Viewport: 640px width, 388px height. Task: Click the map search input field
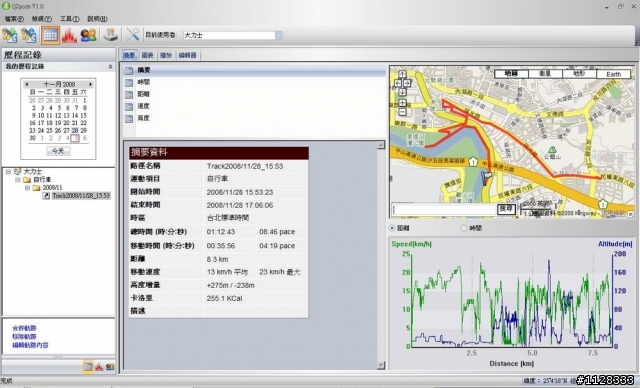(444, 209)
